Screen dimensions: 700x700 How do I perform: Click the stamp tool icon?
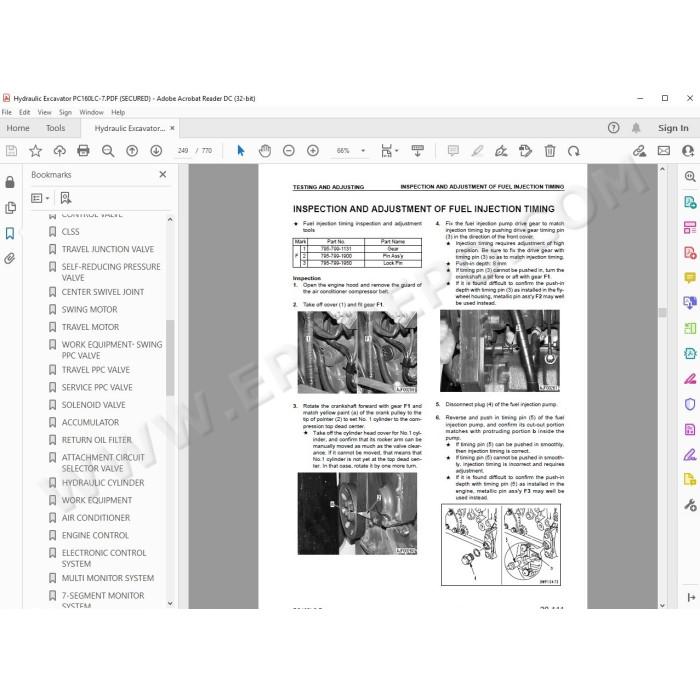click(525, 151)
